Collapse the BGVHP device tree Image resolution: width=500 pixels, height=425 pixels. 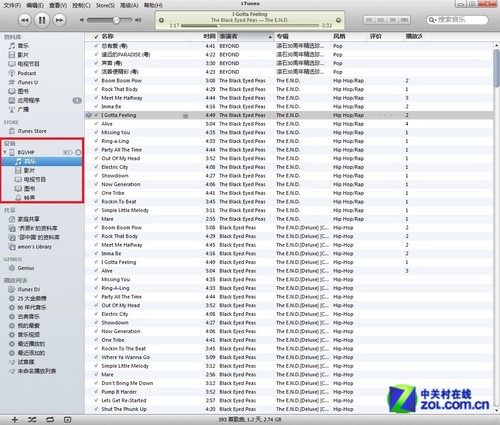pos(5,152)
